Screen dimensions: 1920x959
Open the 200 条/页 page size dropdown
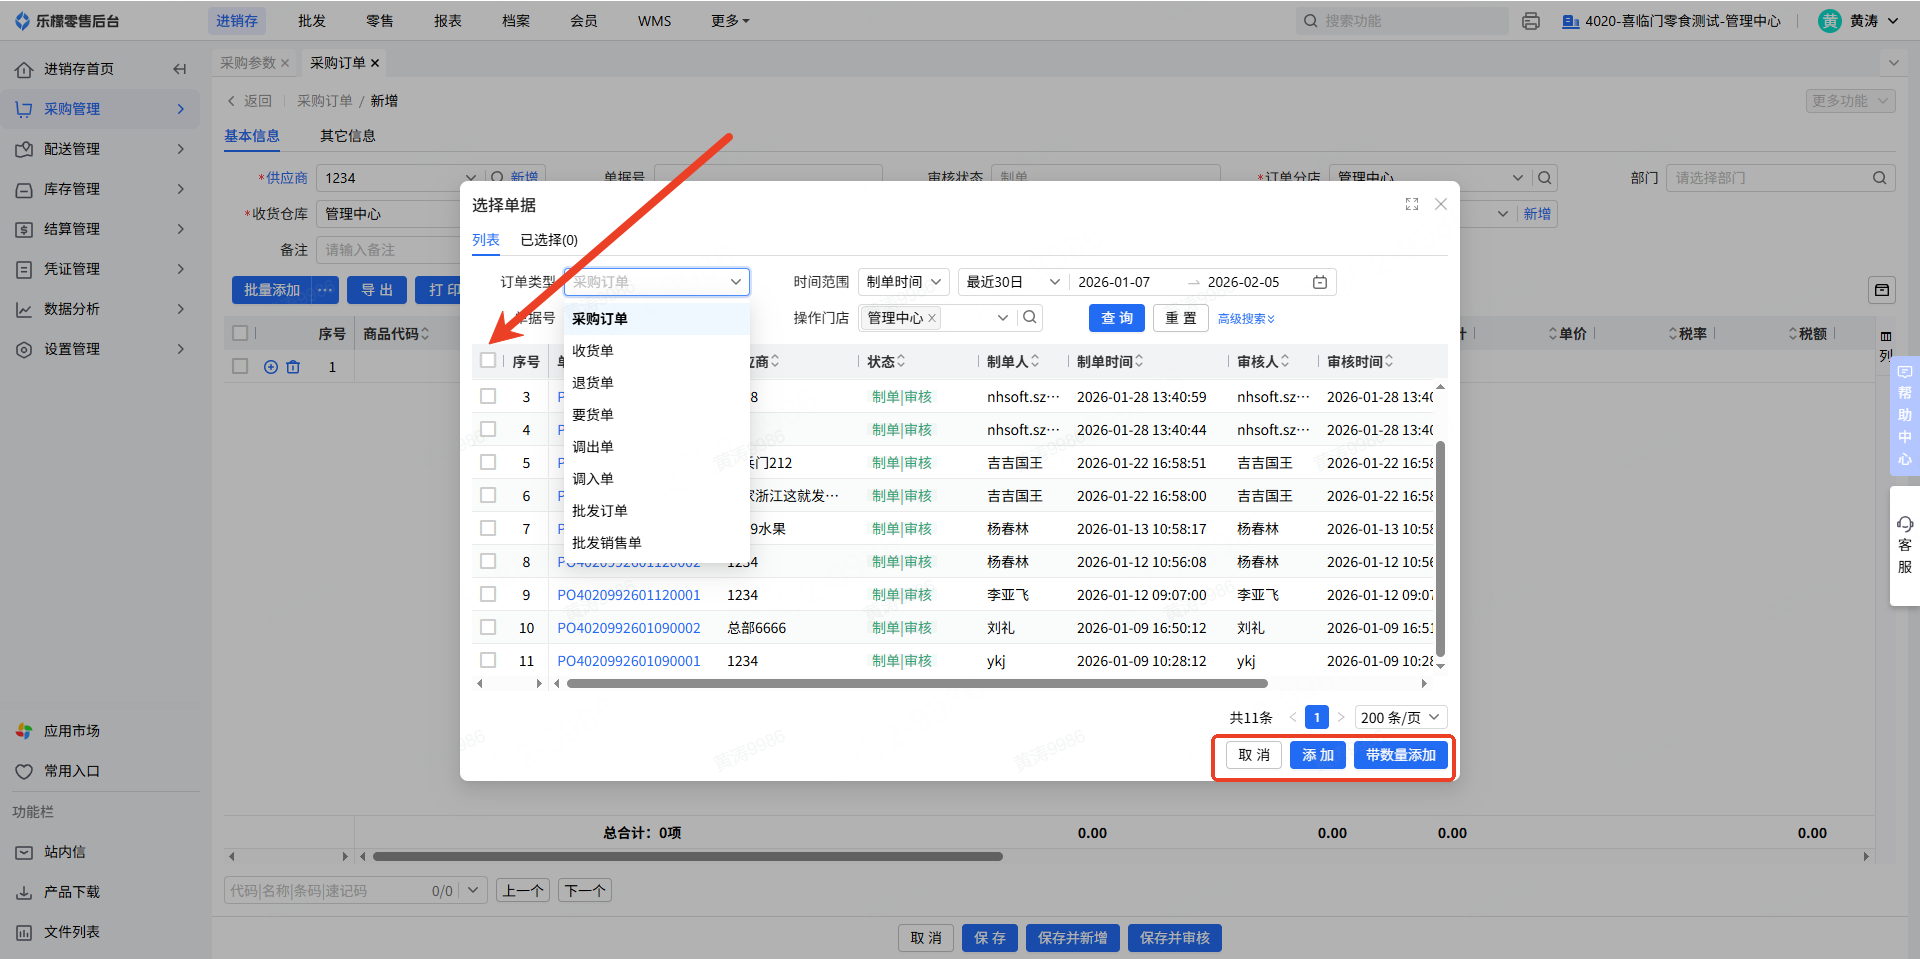[1401, 717]
